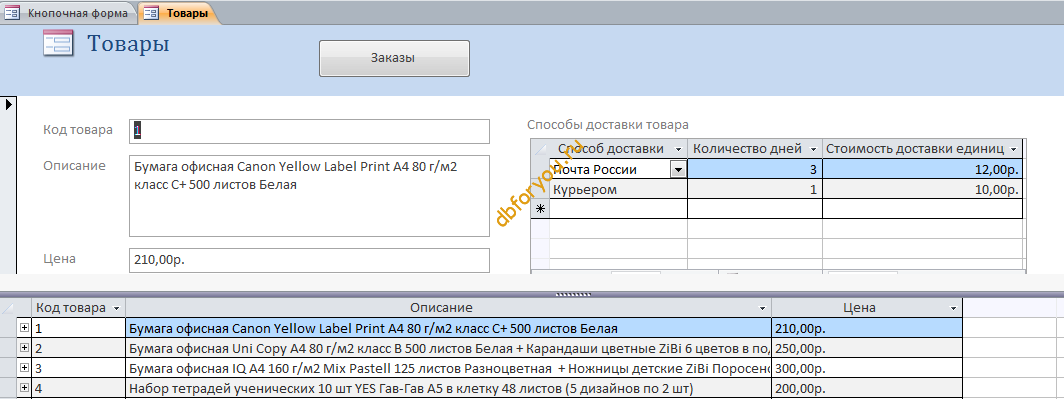Click the Описание text box
This screenshot has height=399, width=1064.
click(x=309, y=196)
